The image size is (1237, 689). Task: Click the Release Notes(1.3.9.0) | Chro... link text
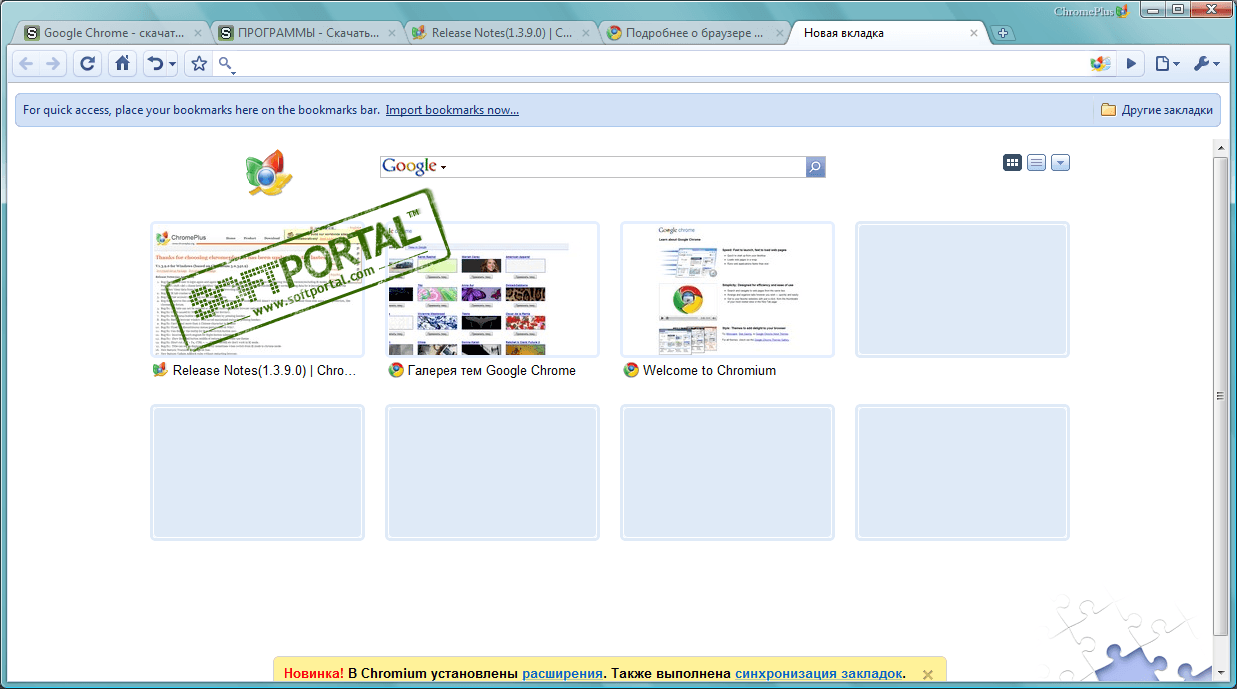point(265,370)
